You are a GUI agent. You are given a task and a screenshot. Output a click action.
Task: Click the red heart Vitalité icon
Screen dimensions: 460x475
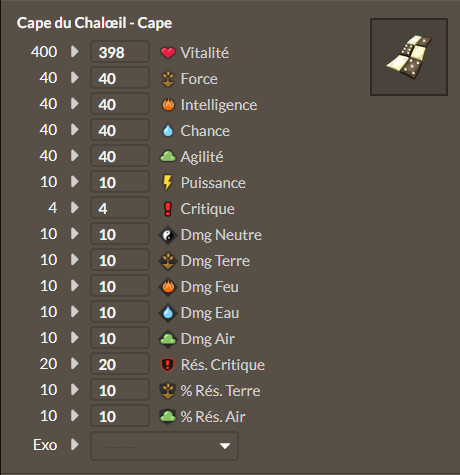tap(168, 53)
